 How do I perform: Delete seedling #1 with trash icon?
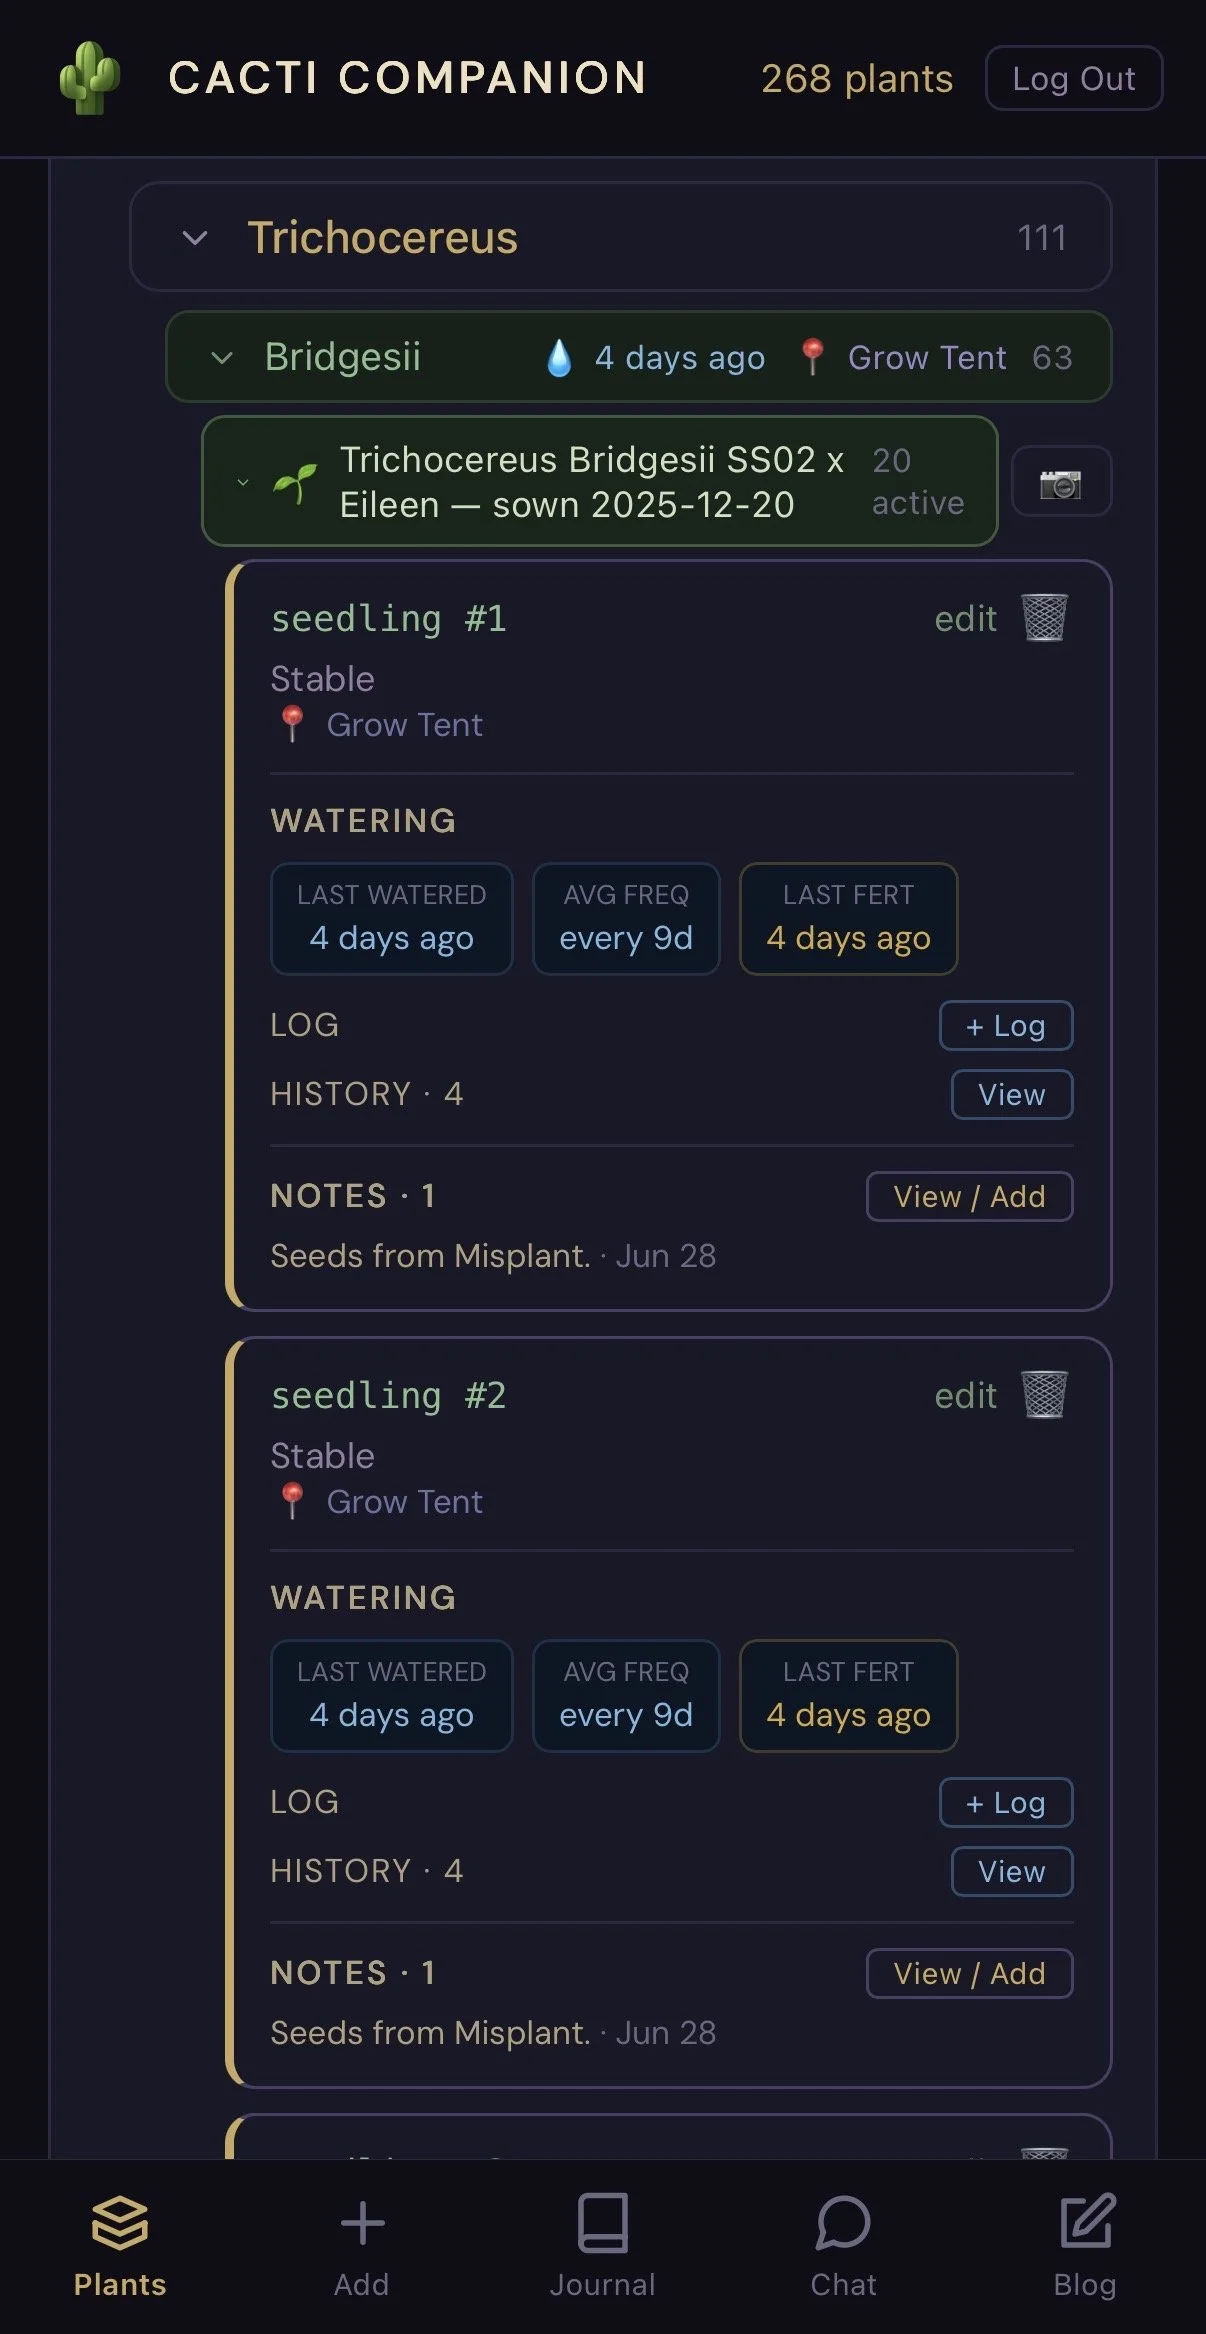click(1045, 617)
